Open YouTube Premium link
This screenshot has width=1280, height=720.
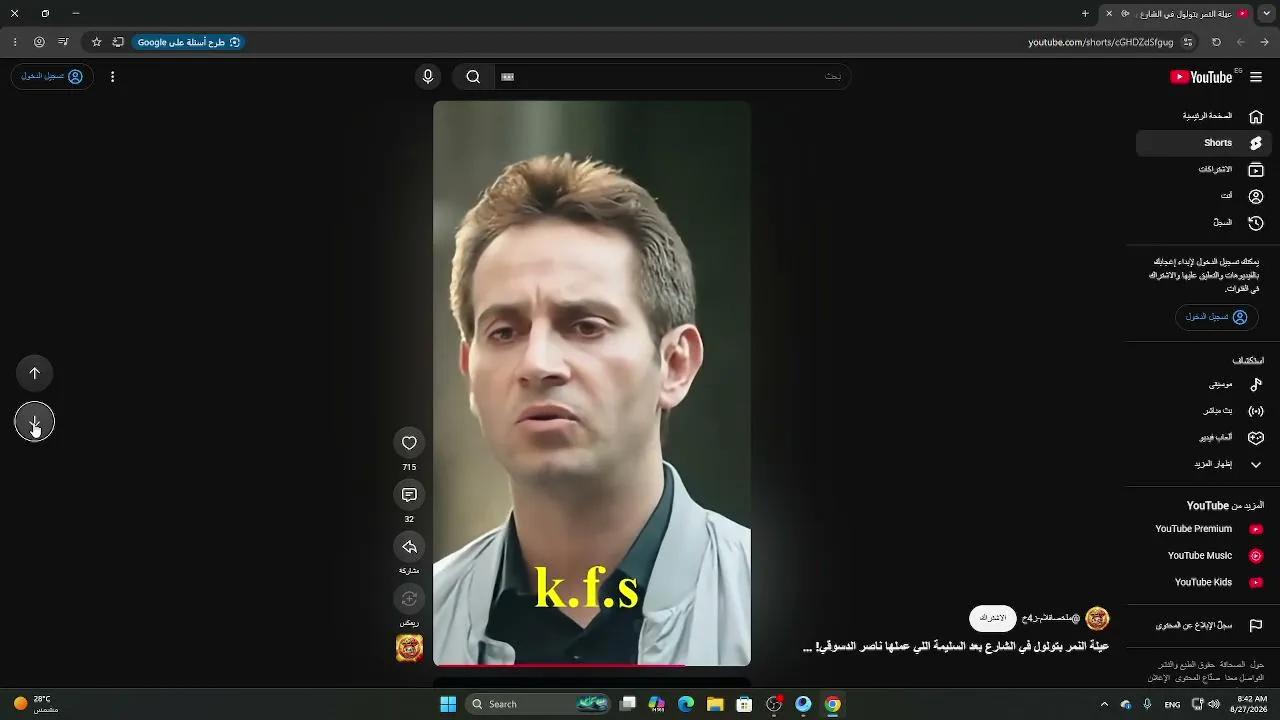pos(1202,529)
